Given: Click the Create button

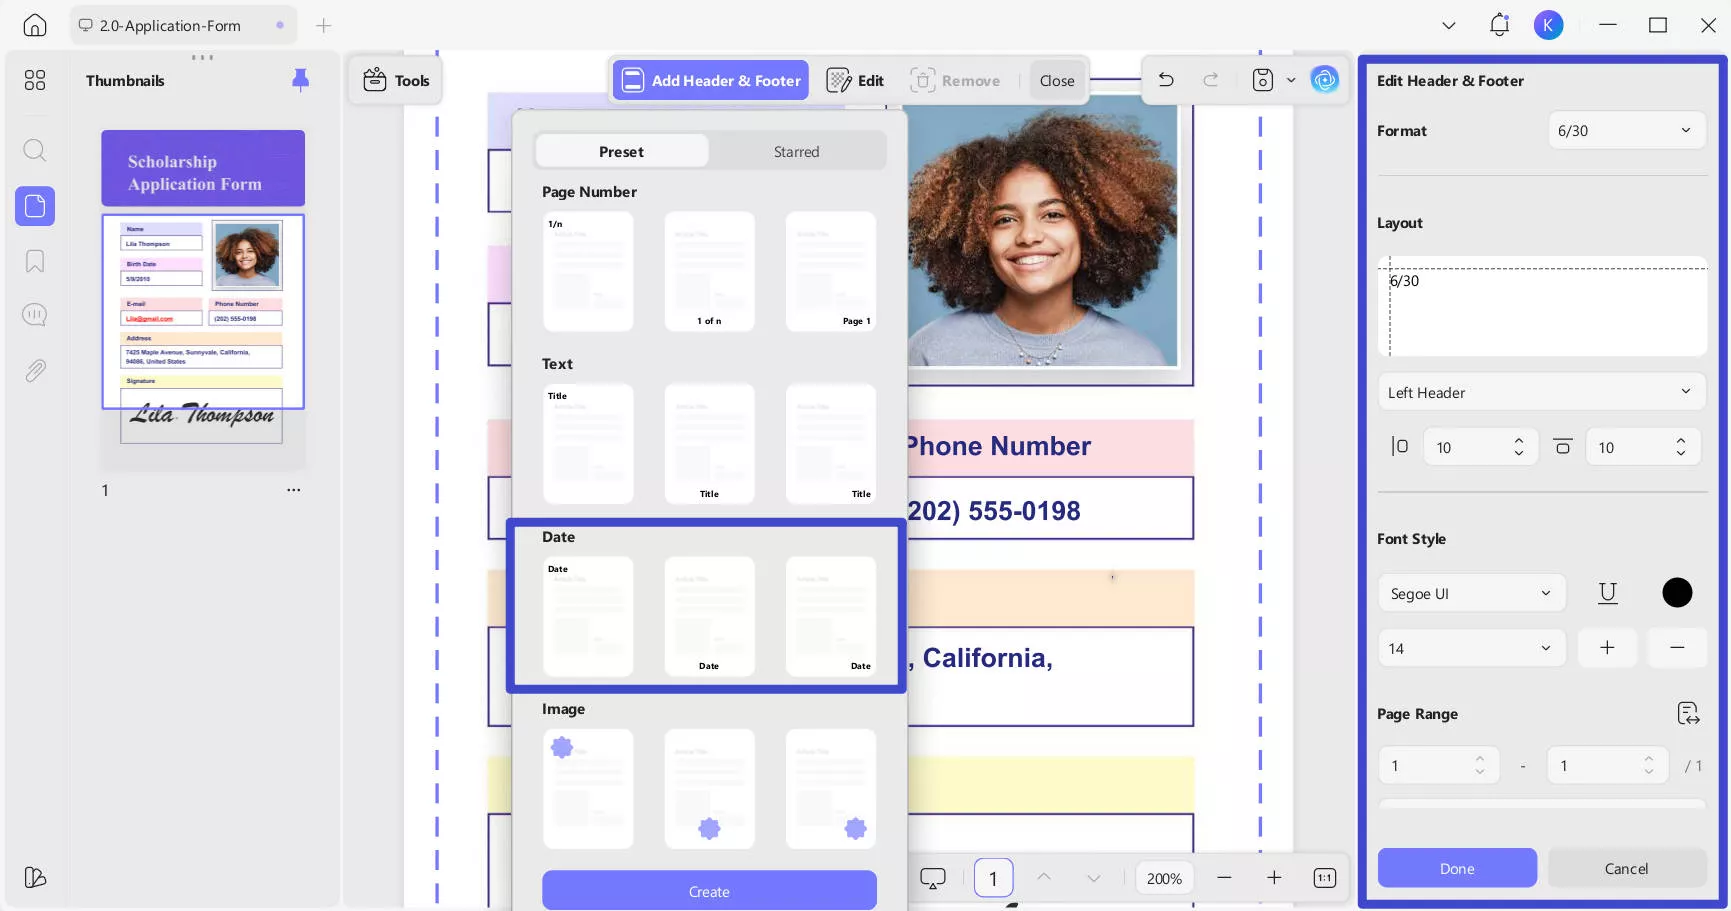Looking at the screenshot, I should [709, 891].
